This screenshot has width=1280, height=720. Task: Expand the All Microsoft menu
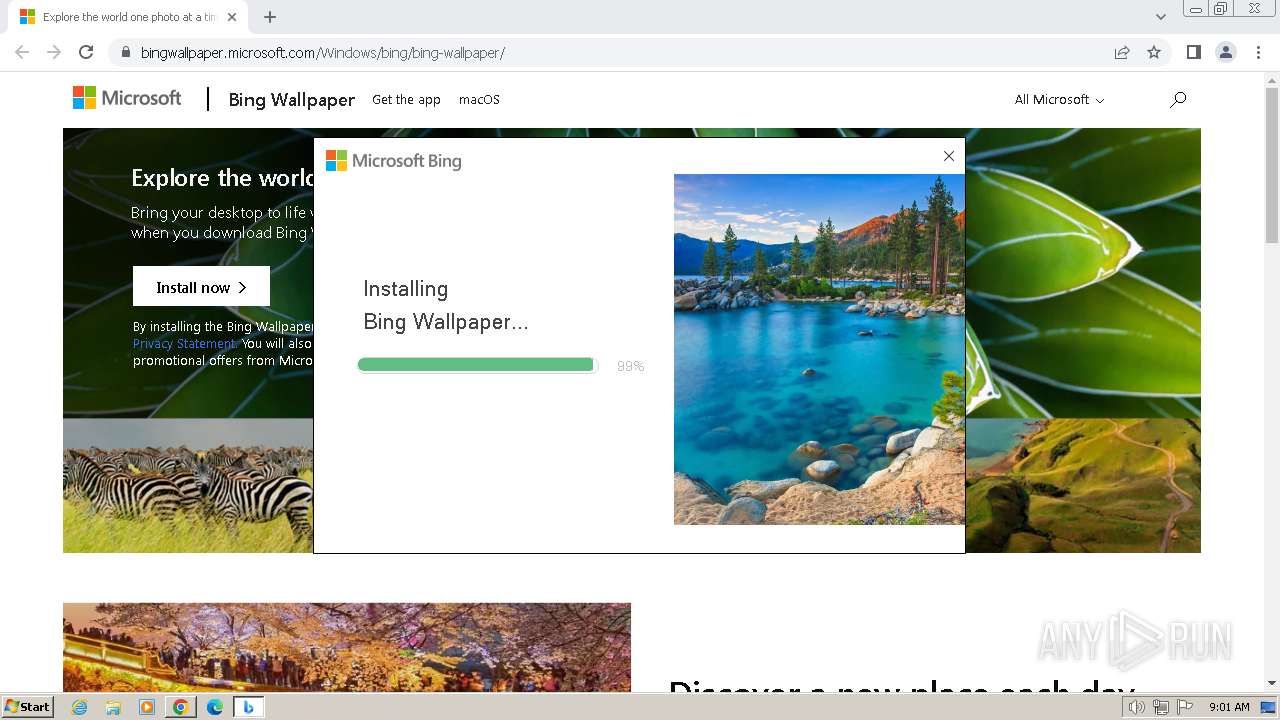(1059, 99)
